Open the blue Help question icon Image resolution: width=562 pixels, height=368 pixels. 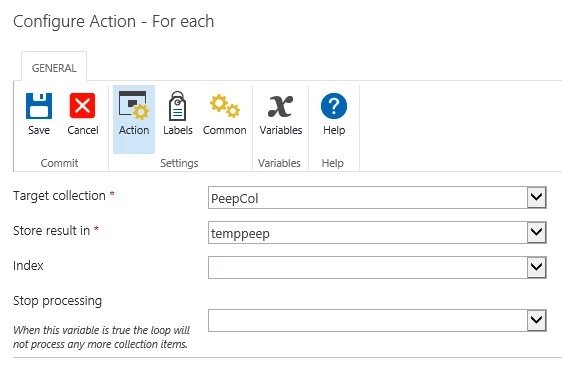[334, 106]
